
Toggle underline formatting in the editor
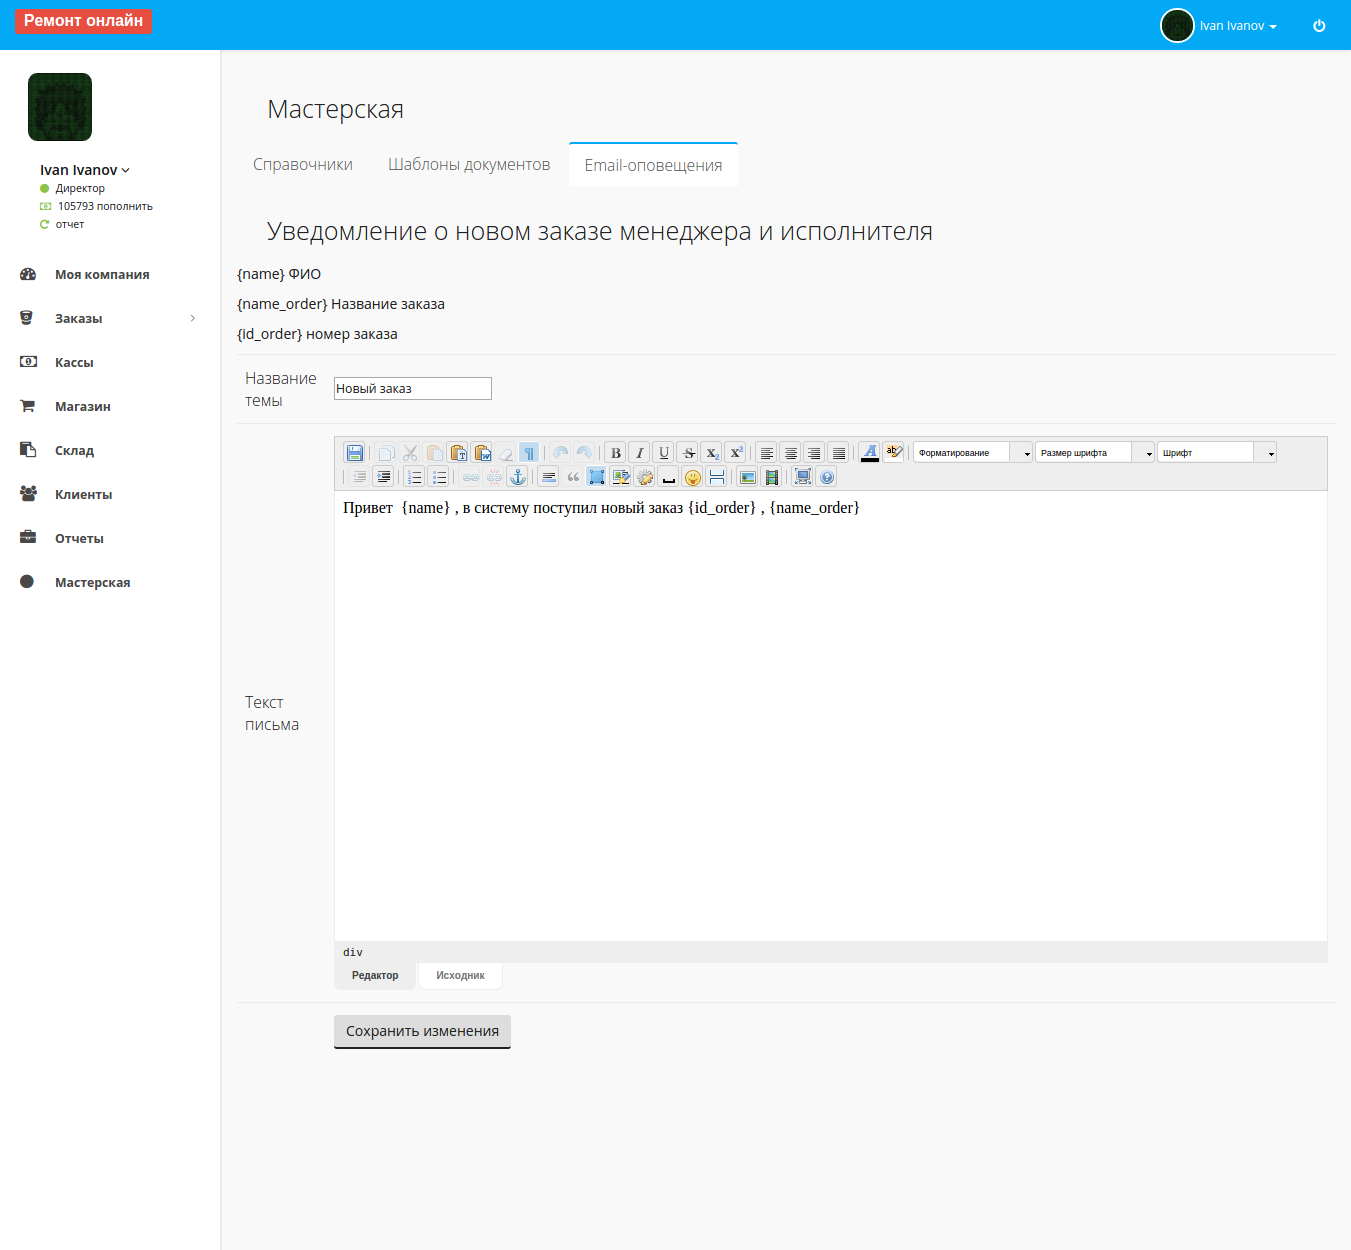(664, 453)
